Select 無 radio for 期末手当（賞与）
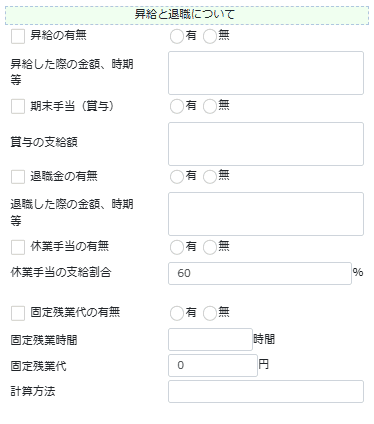The image size is (374, 424). [x=210, y=107]
